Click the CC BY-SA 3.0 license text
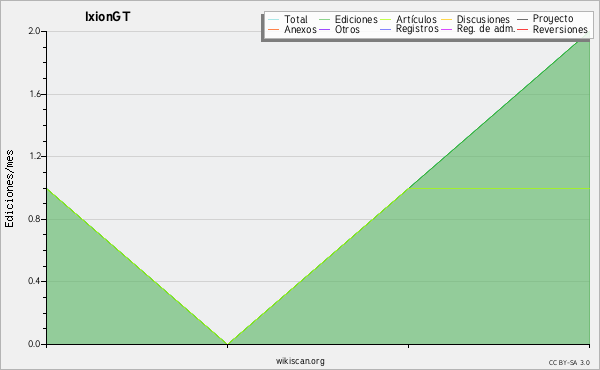The height and width of the screenshot is (370, 600). 569,363
